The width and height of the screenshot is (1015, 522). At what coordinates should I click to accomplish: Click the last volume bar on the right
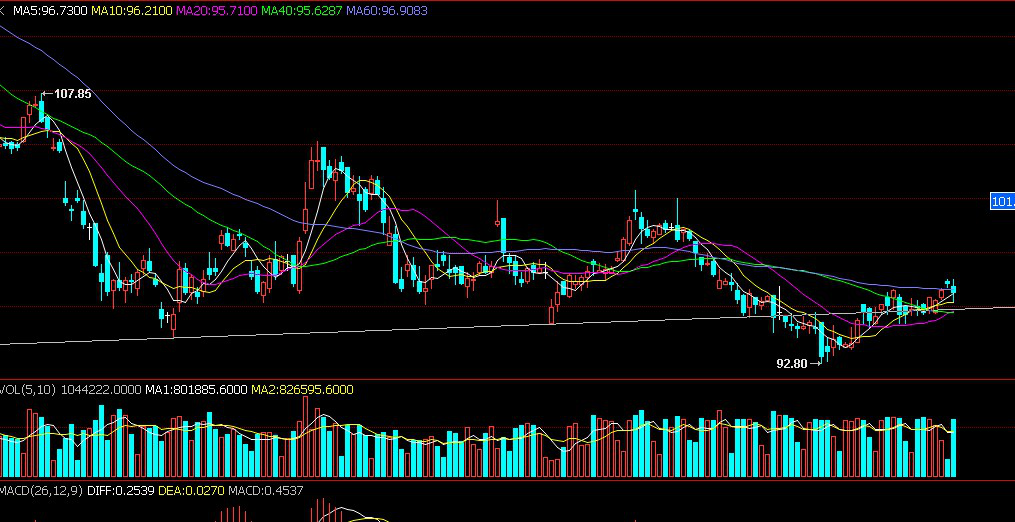pos(954,448)
